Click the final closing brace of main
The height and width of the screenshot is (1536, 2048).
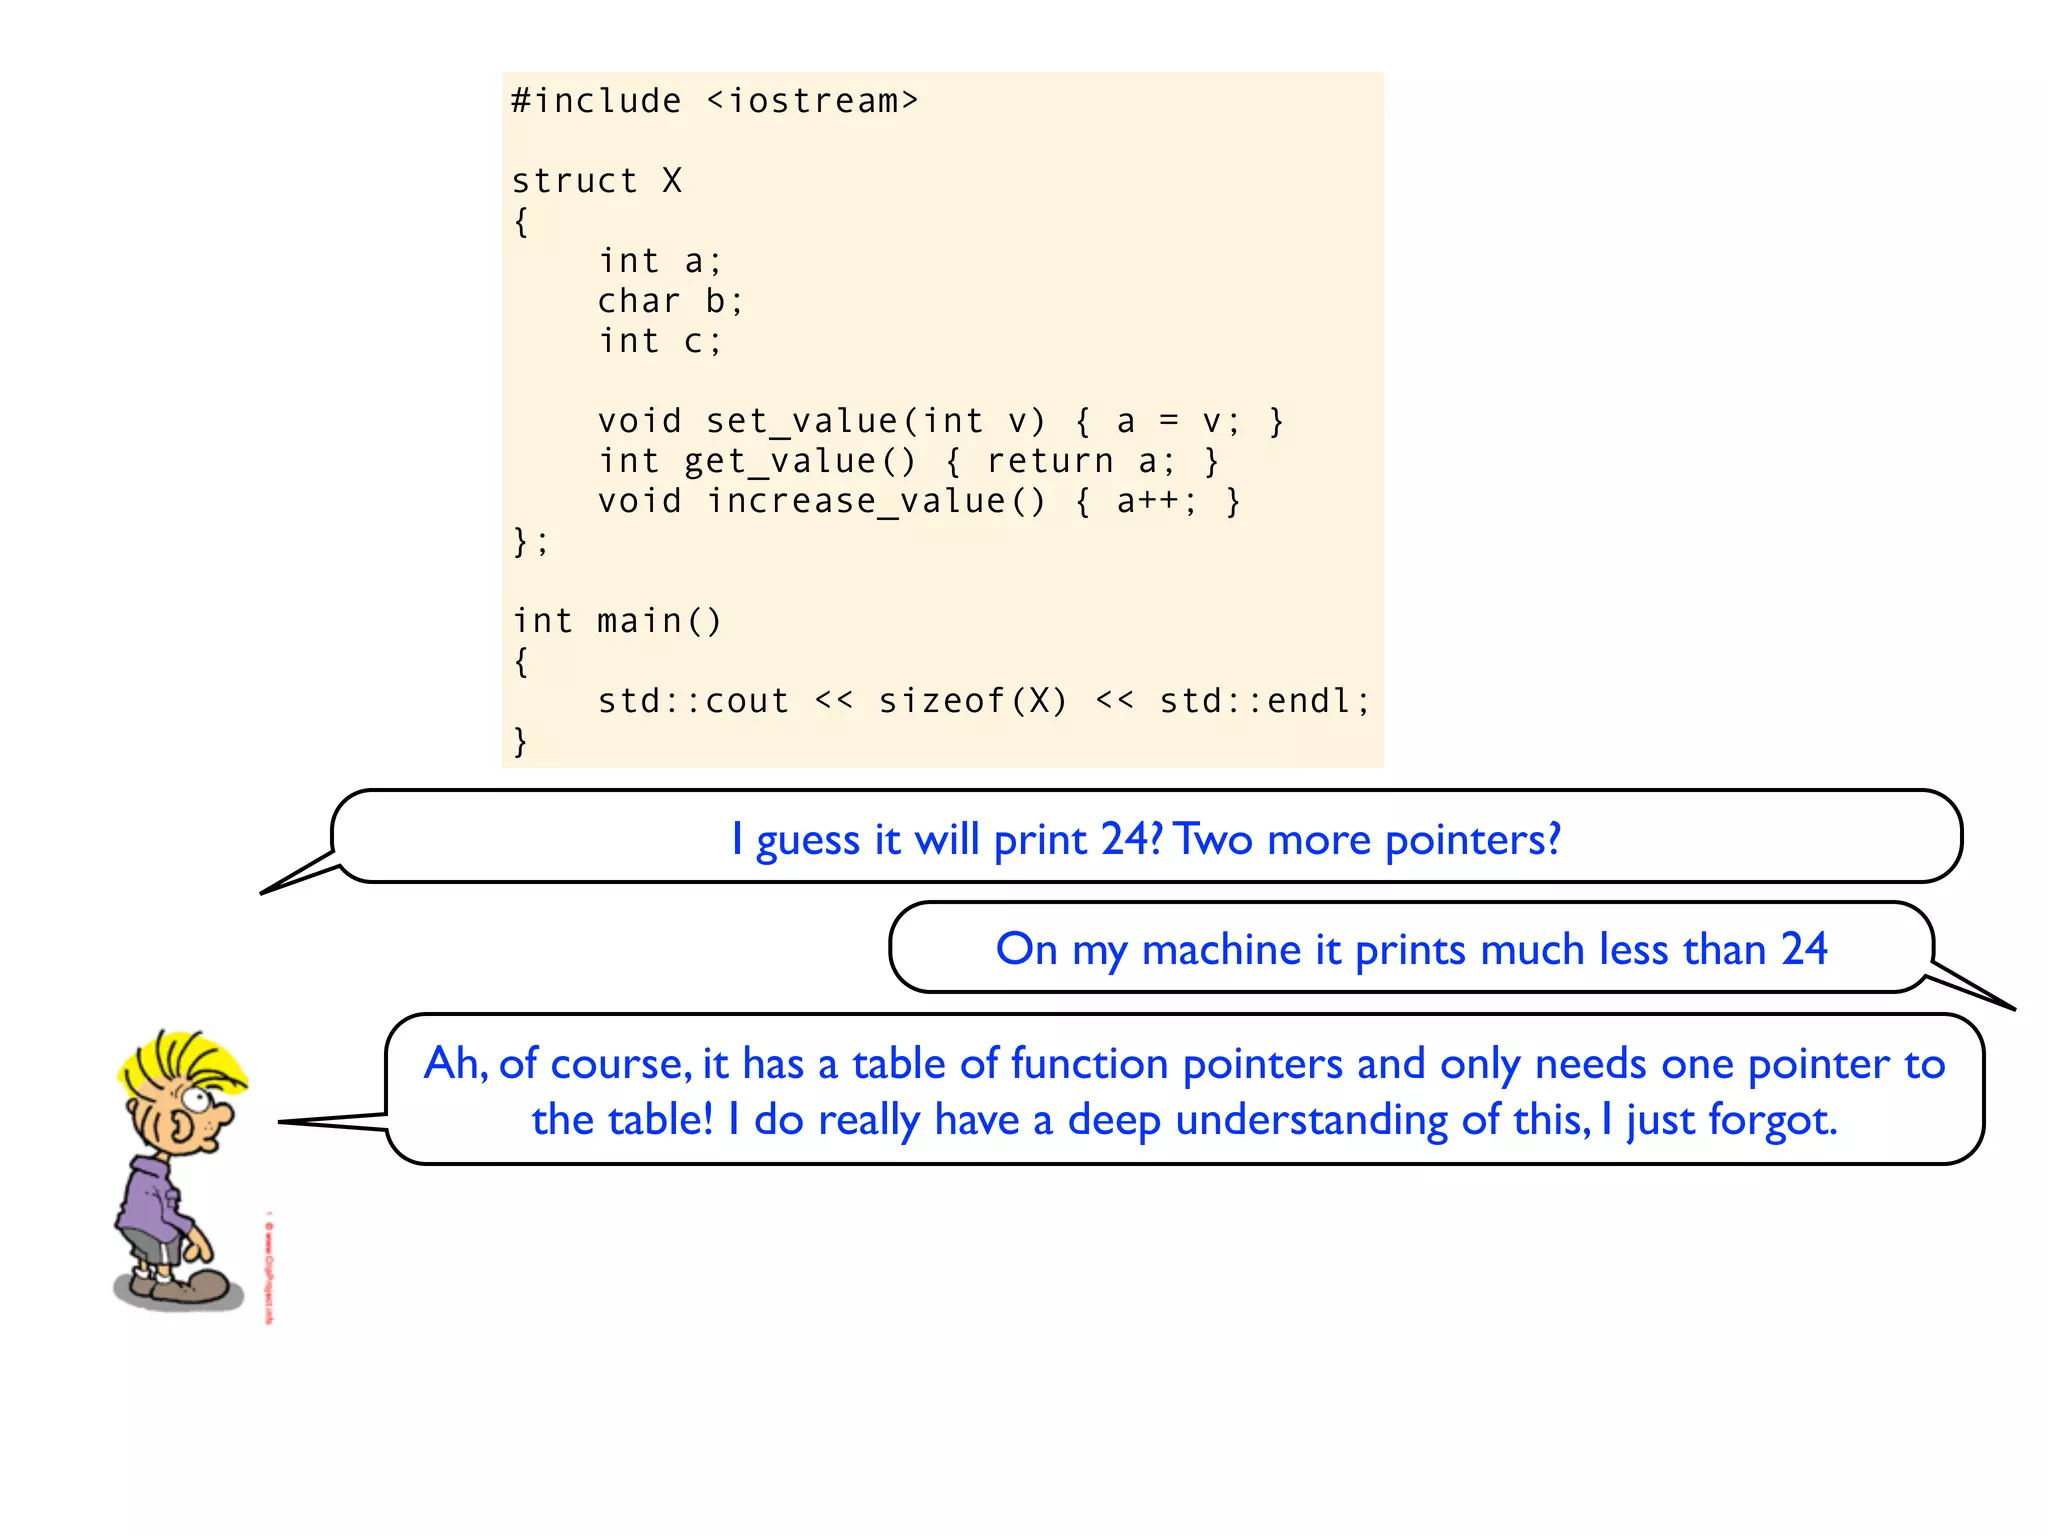(x=520, y=741)
